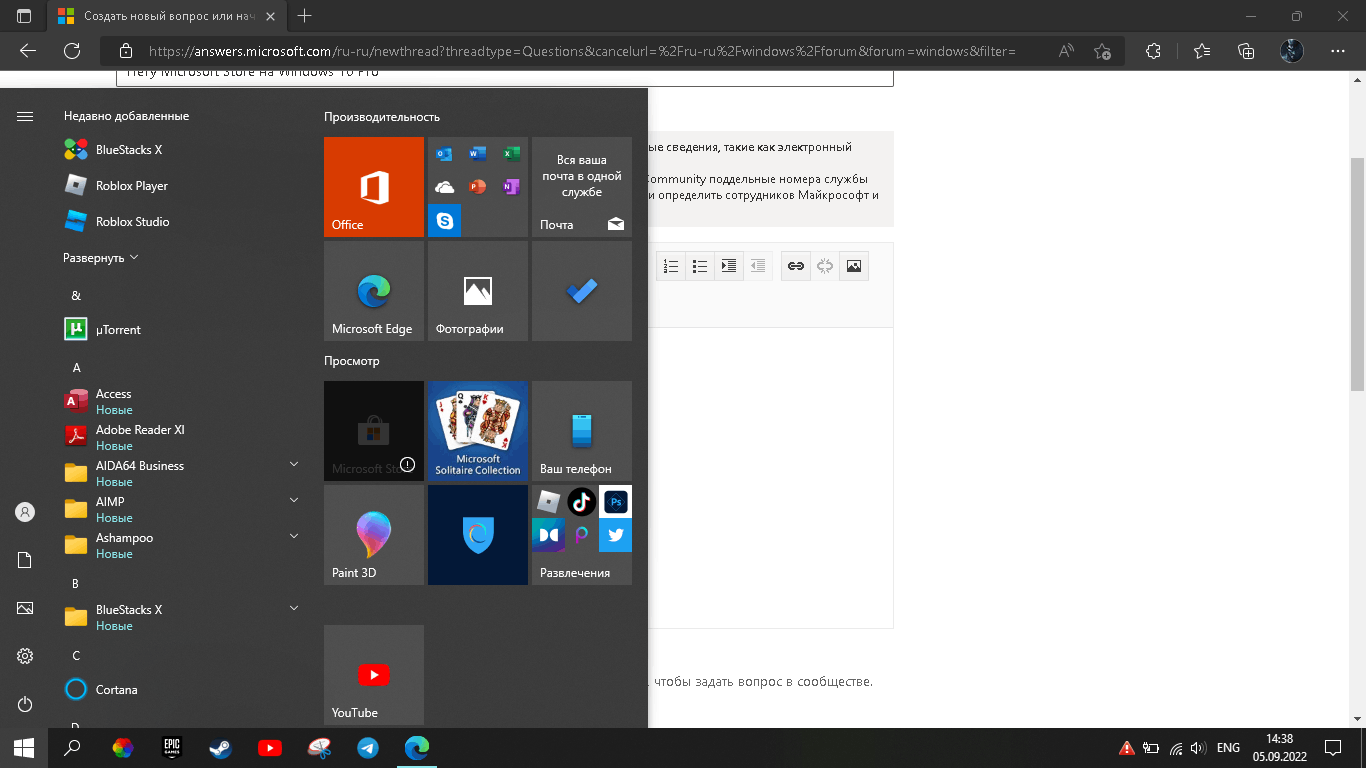
Task: Click the Start menu hamburger icon
Action: 25,116
